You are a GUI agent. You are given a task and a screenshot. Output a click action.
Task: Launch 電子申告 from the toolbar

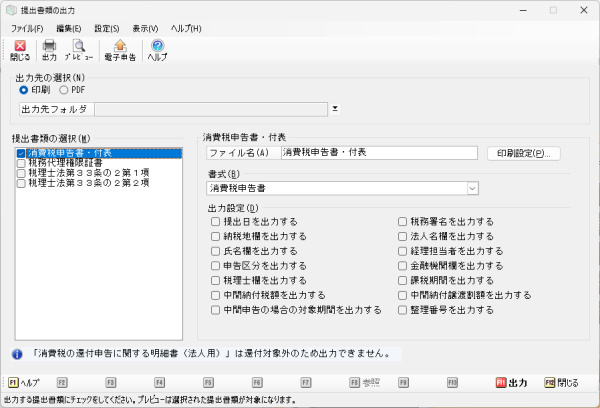(120, 50)
